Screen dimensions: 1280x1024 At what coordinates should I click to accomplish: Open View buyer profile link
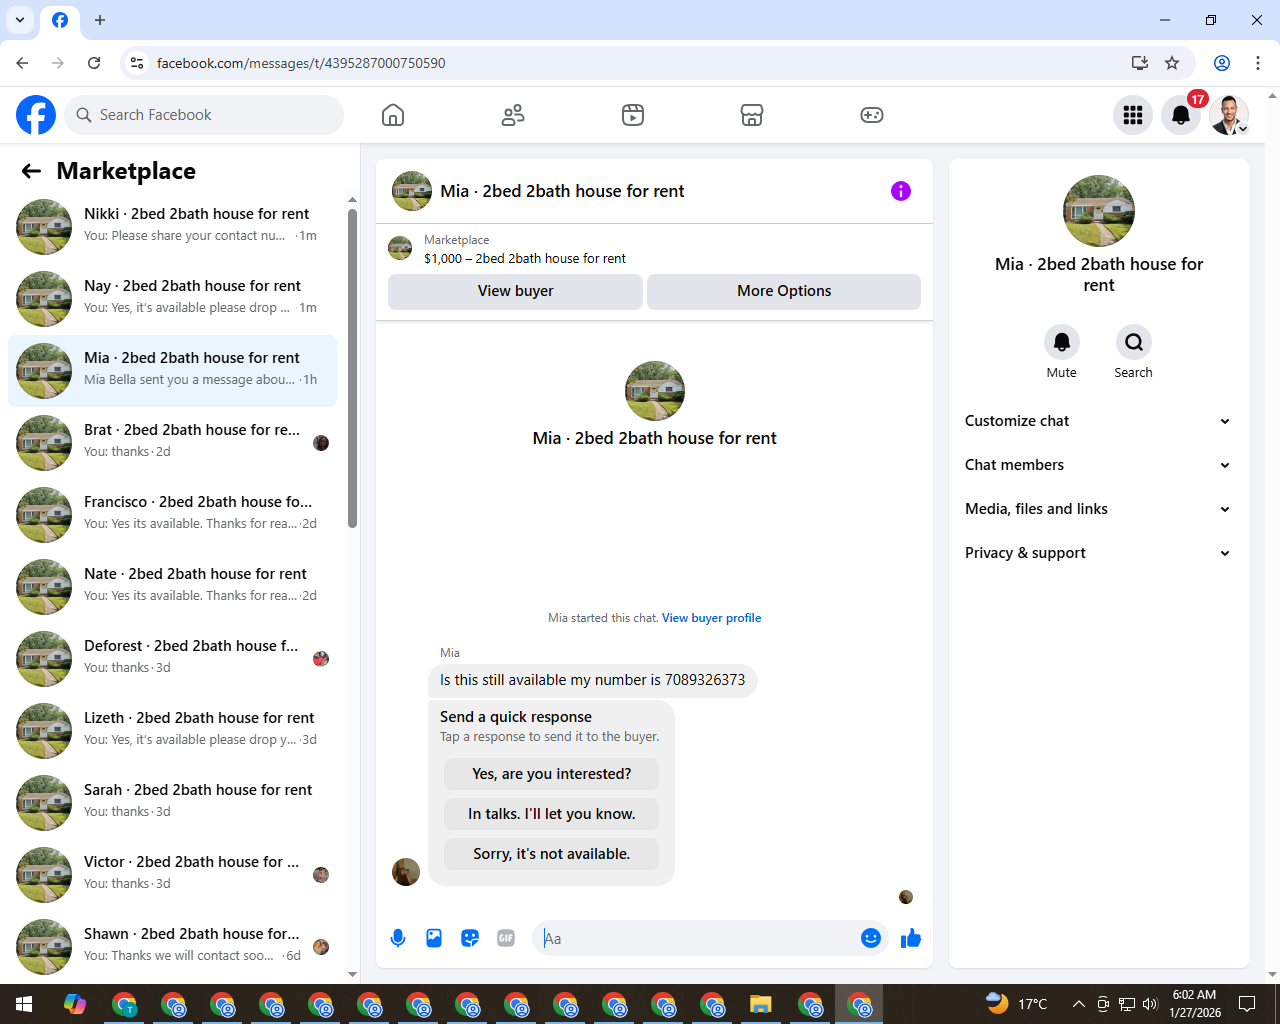(711, 618)
